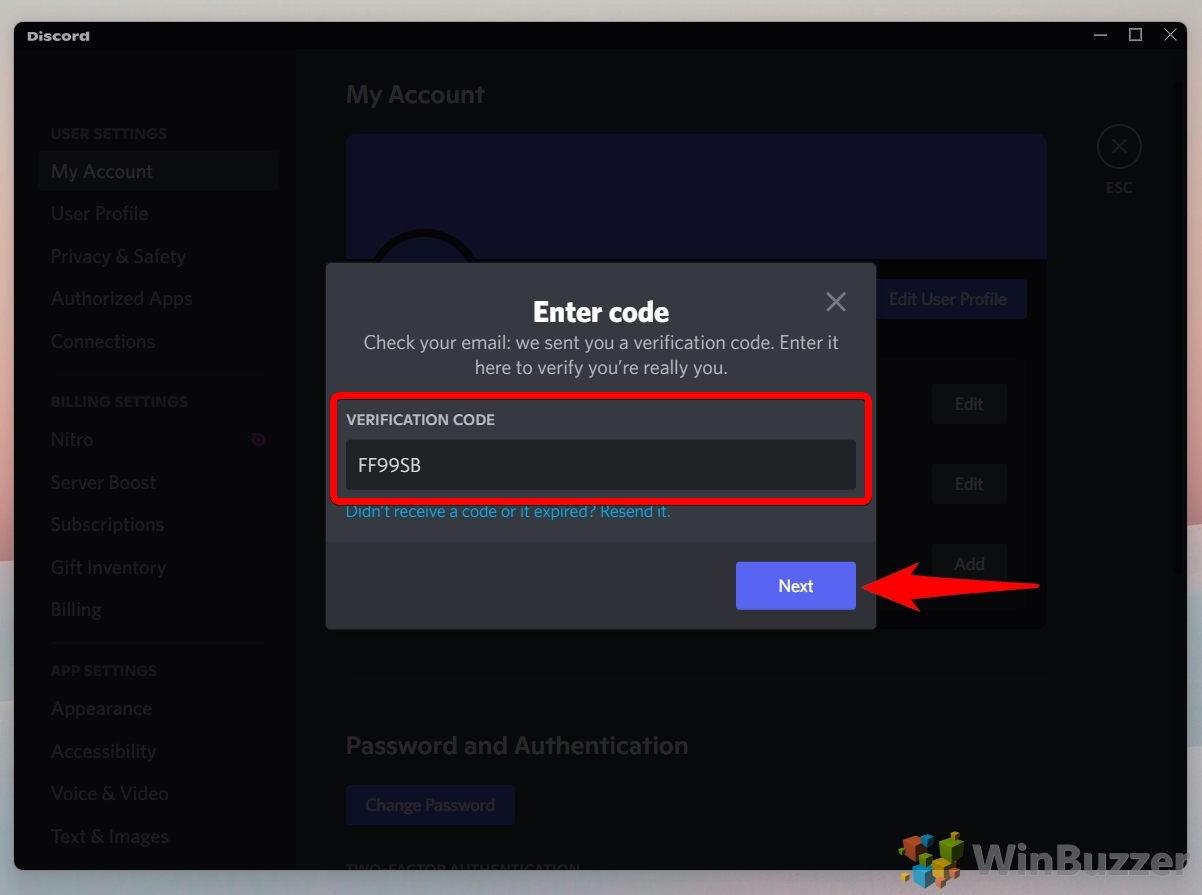Click the Next button
This screenshot has width=1202, height=895.
click(796, 586)
